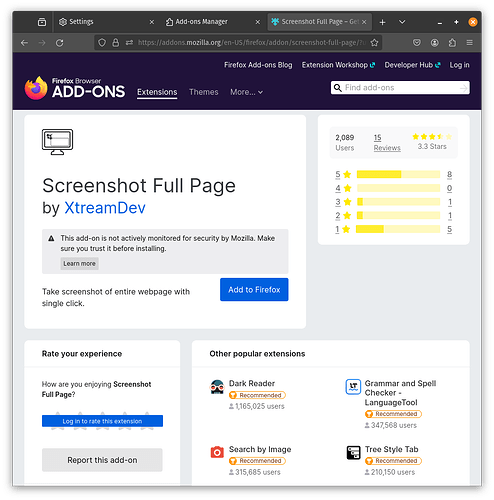Click the 5-star review count 8
The width and height of the screenshot is (494, 500).
[449, 174]
